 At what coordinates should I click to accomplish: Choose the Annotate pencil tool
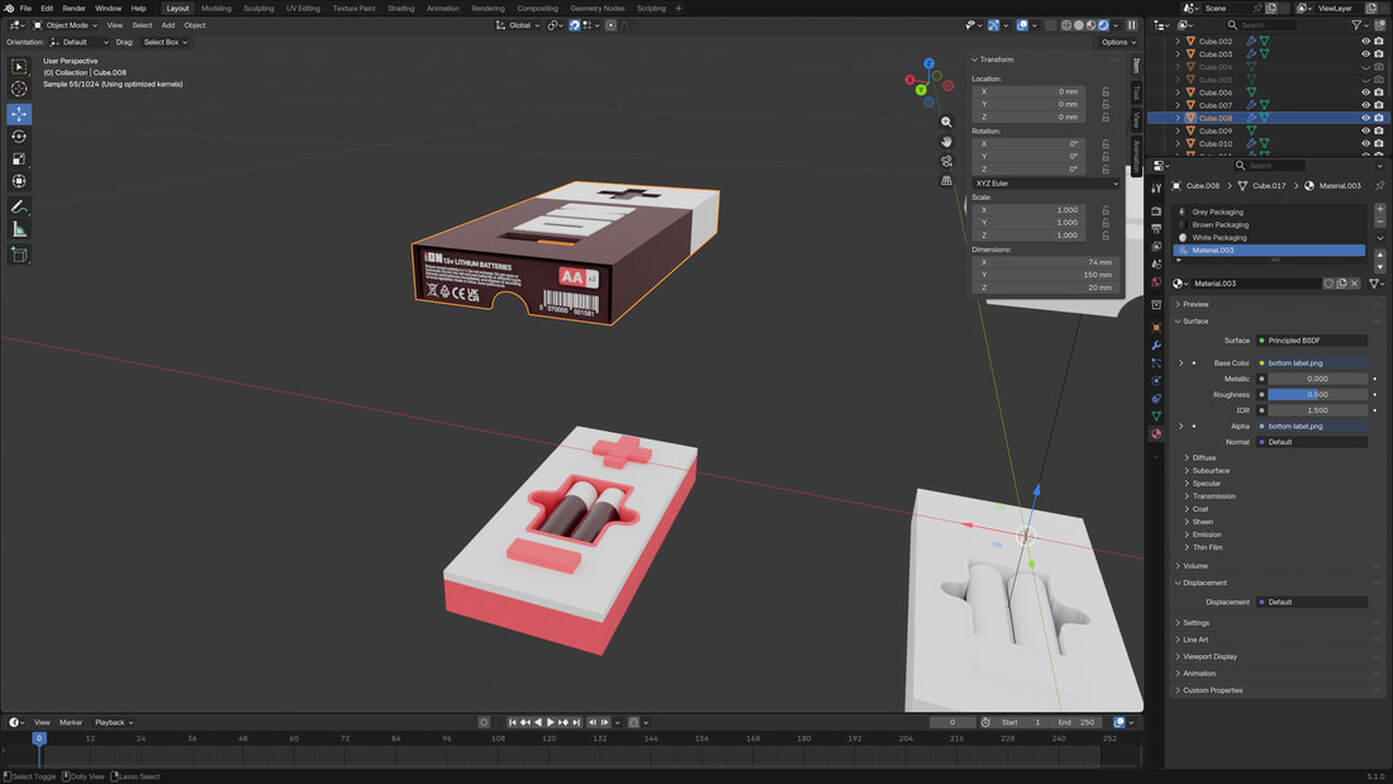(x=19, y=207)
